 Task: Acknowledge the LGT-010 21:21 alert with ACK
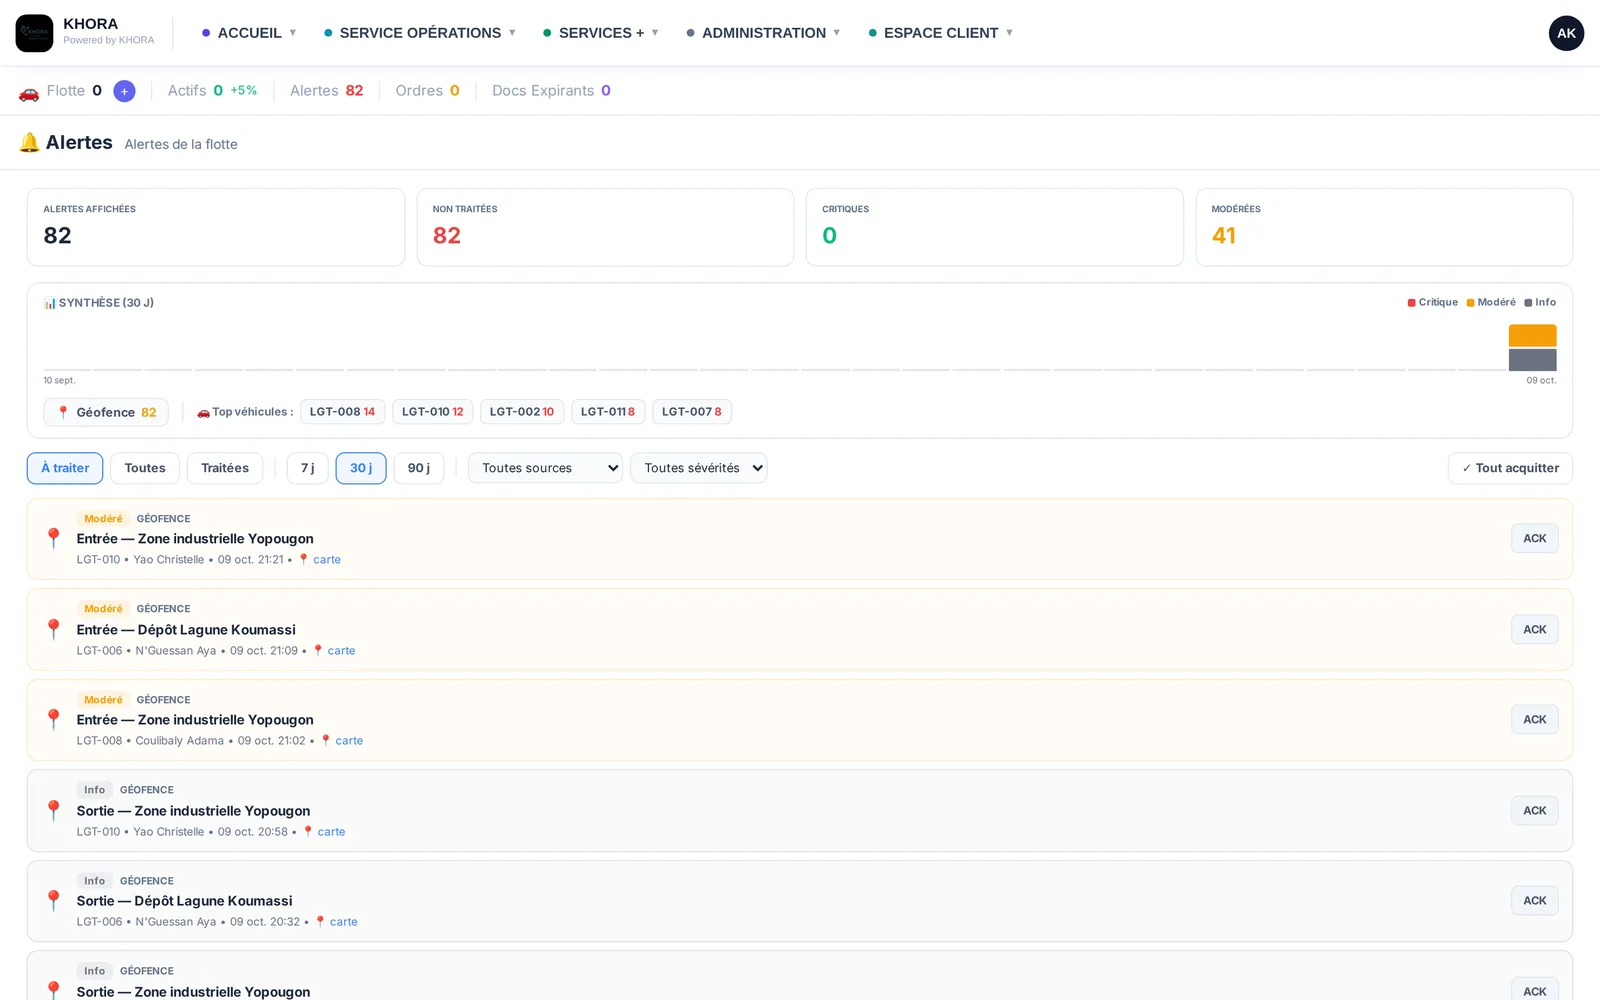click(x=1535, y=539)
